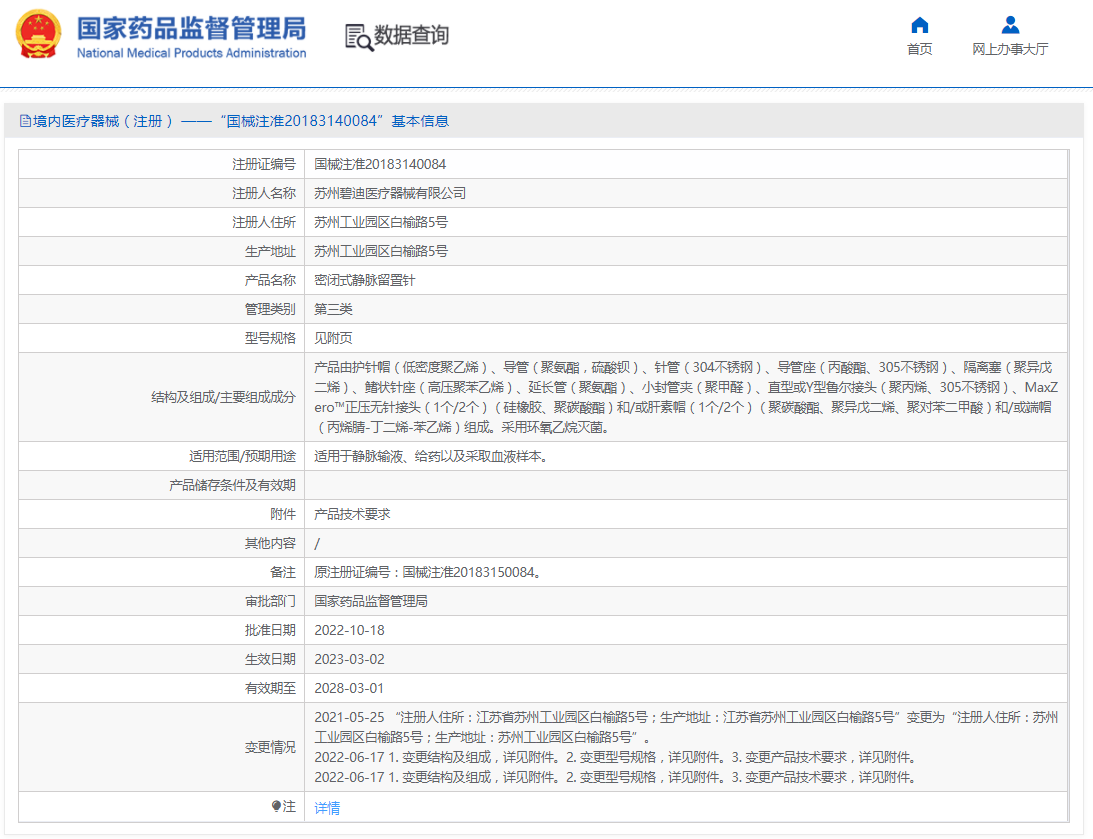
Task: Select registration number value 国械注准20183140084
Action: (380, 164)
